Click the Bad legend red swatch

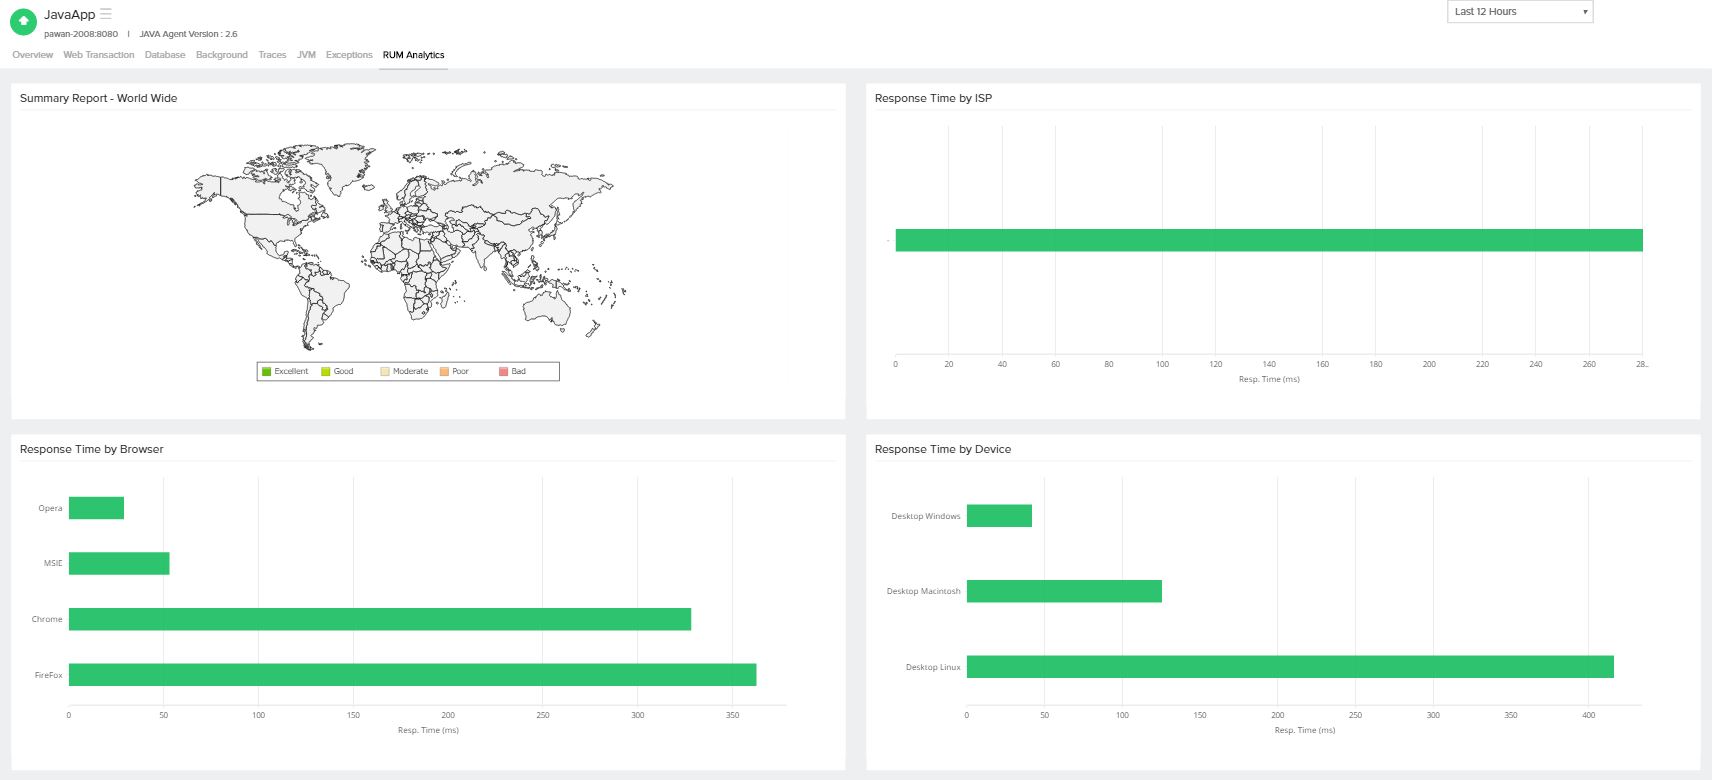click(504, 372)
